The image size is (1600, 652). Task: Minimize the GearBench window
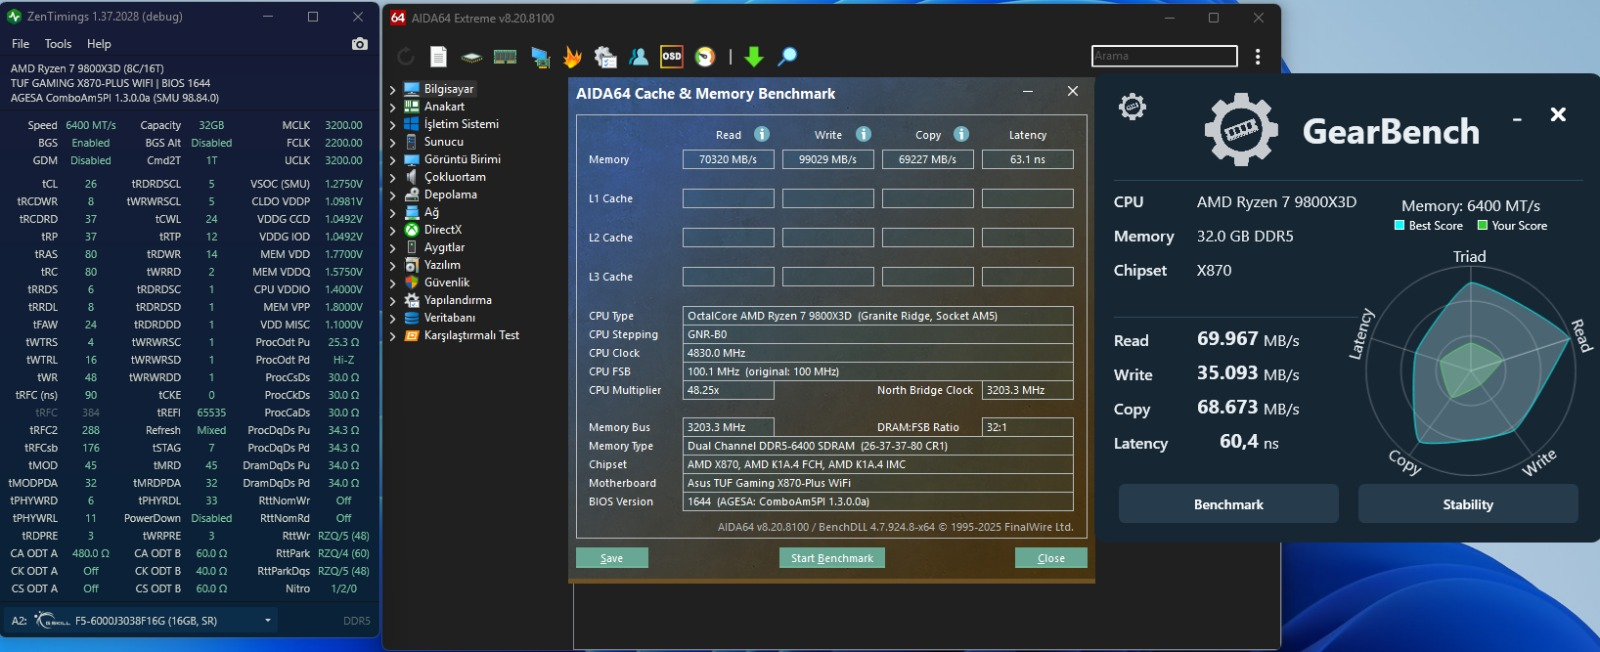pos(1517,119)
